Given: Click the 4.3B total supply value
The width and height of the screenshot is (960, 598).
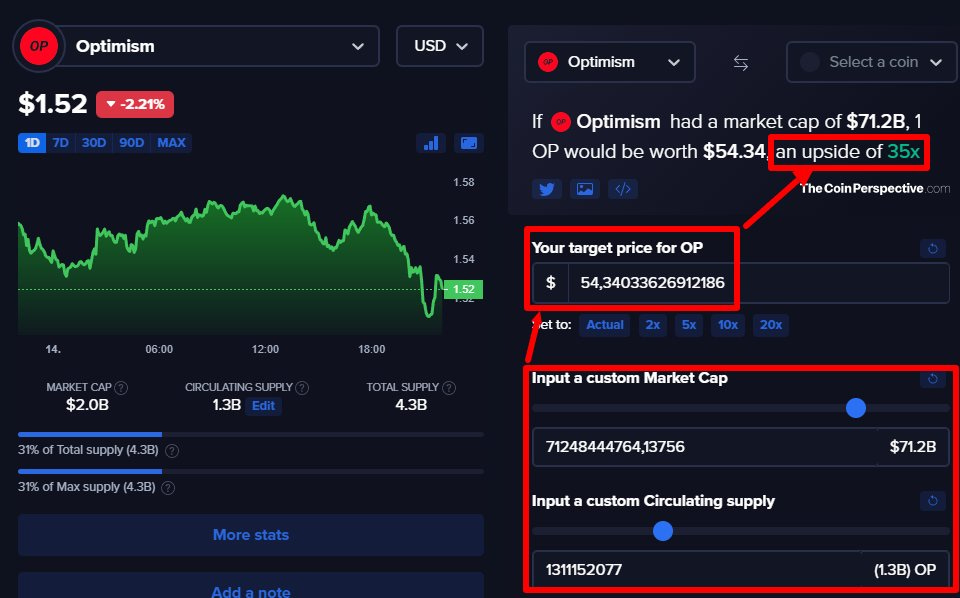Looking at the screenshot, I should [411, 405].
